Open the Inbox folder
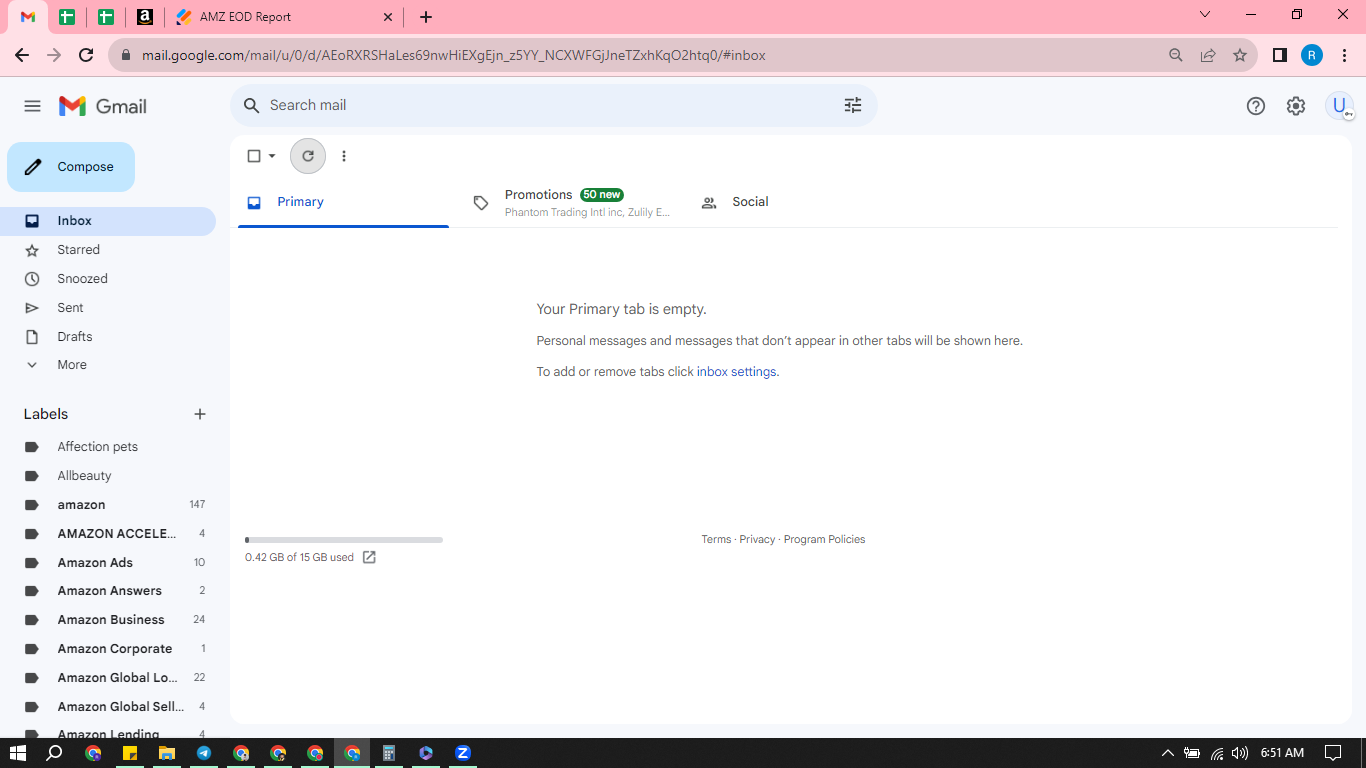The width and height of the screenshot is (1366, 768). tap(108, 221)
